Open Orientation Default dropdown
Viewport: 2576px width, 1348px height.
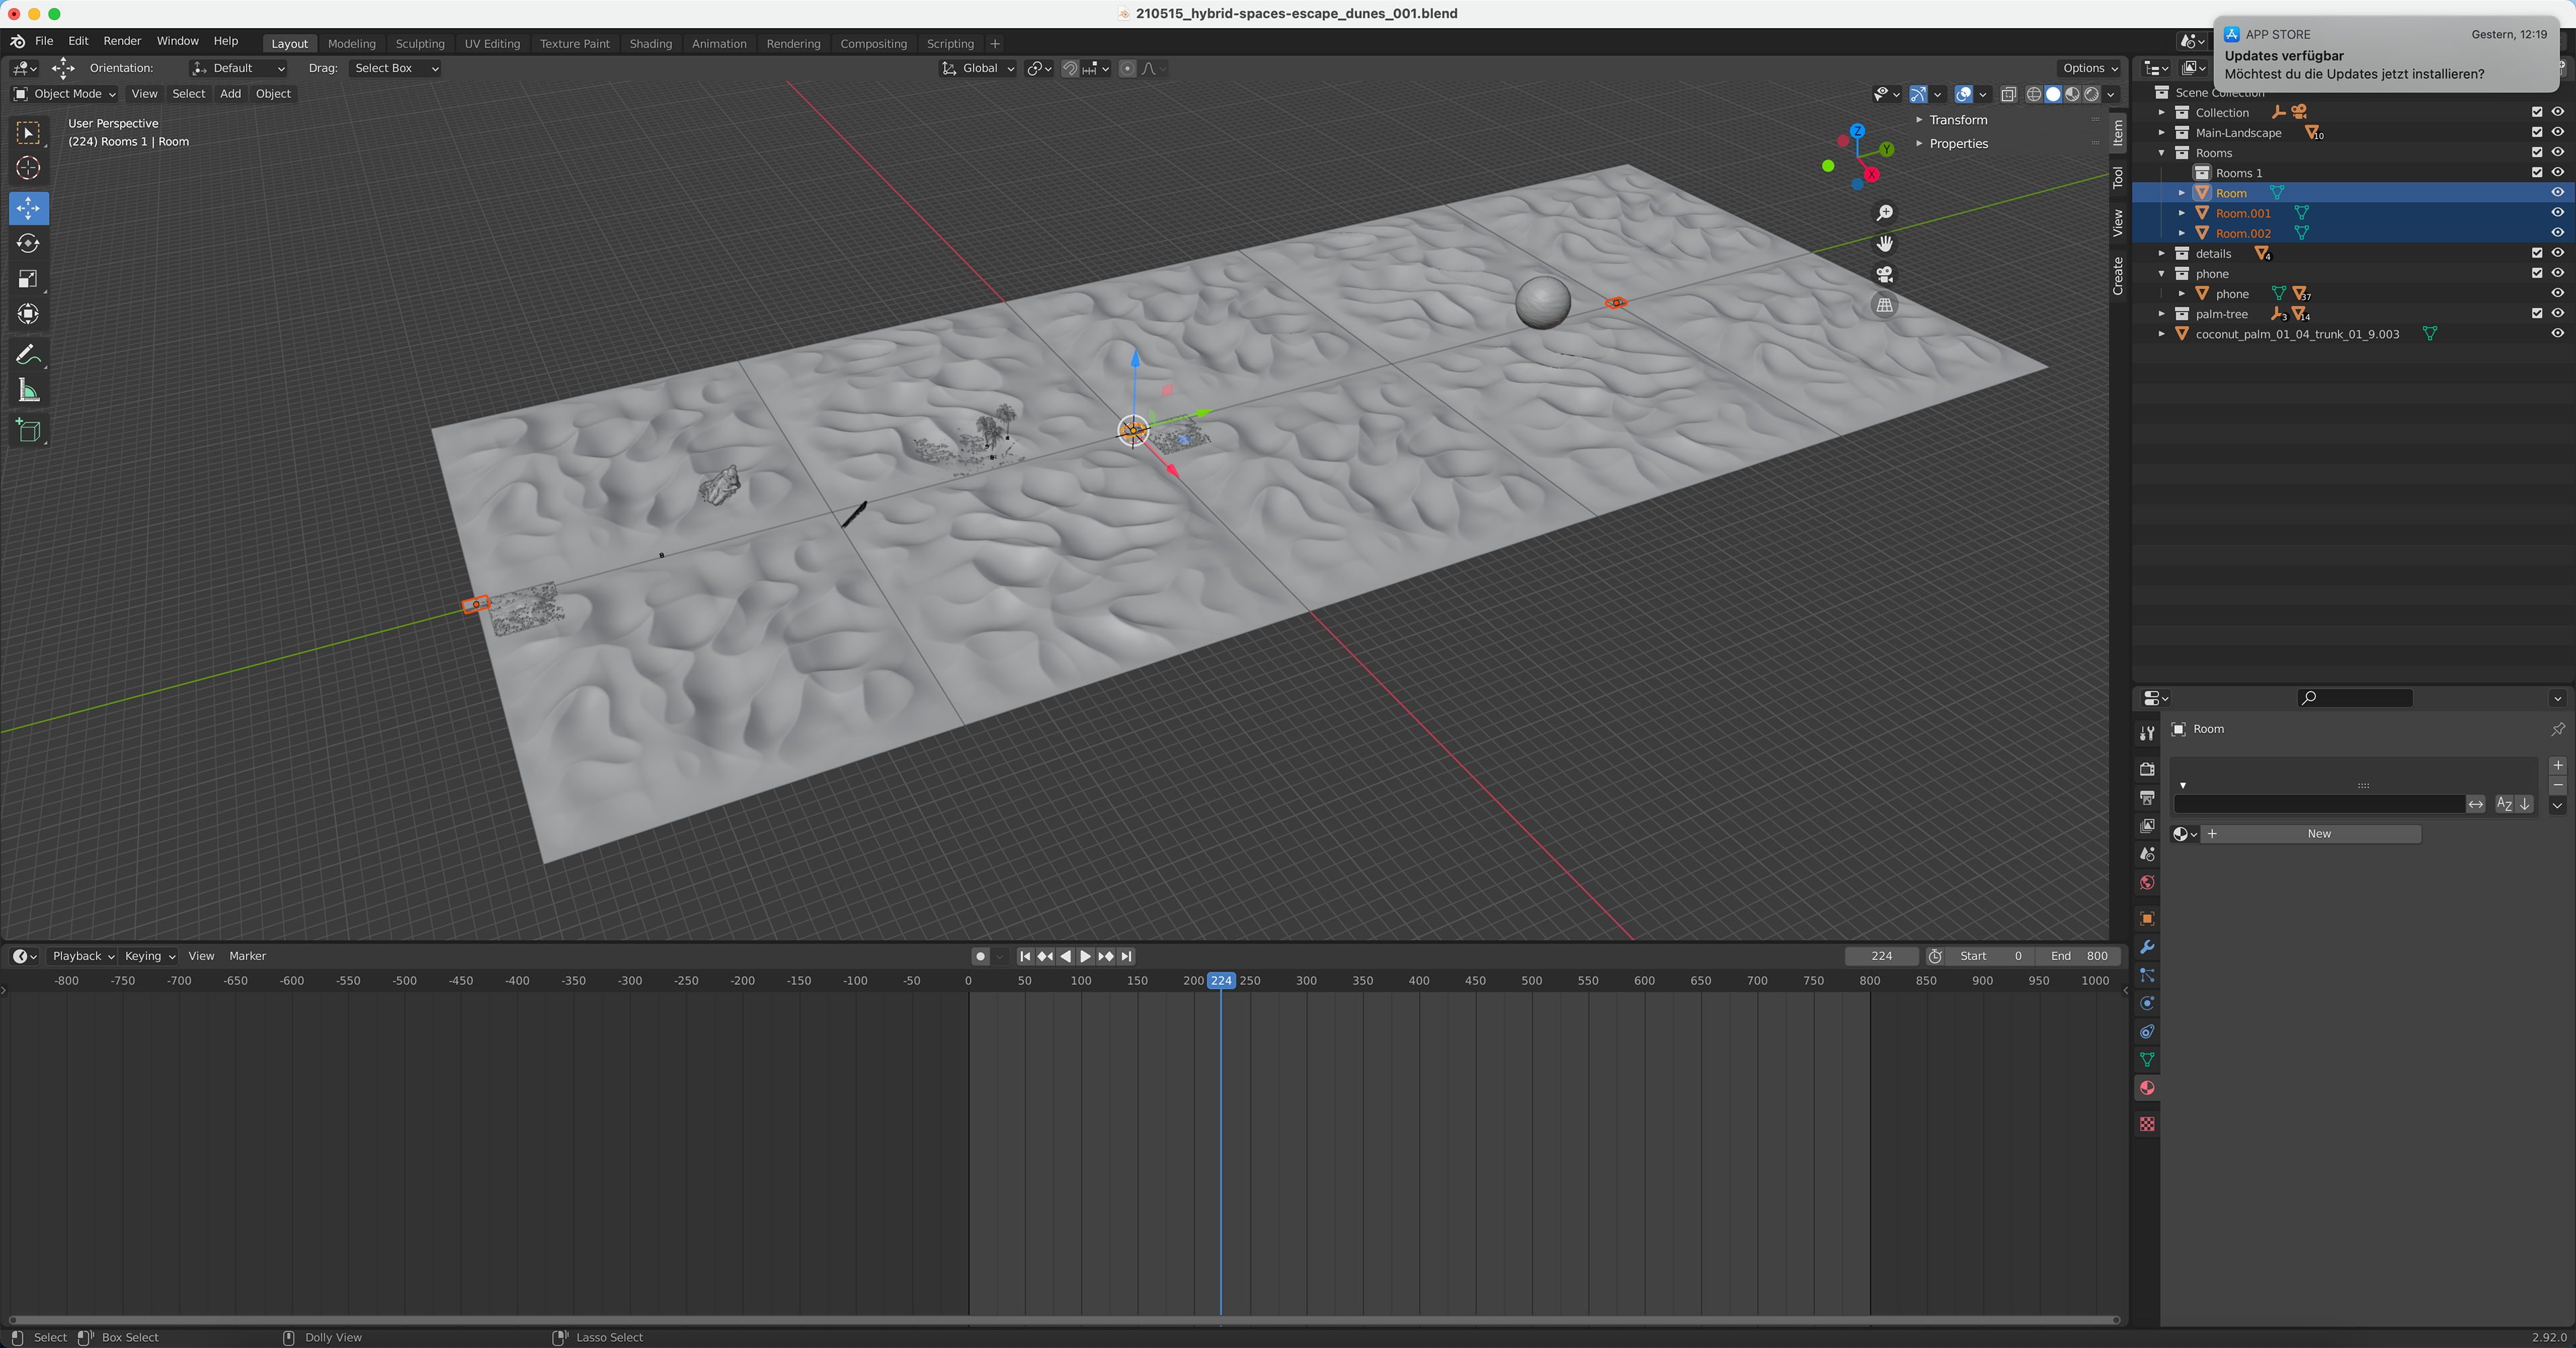(238, 68)
